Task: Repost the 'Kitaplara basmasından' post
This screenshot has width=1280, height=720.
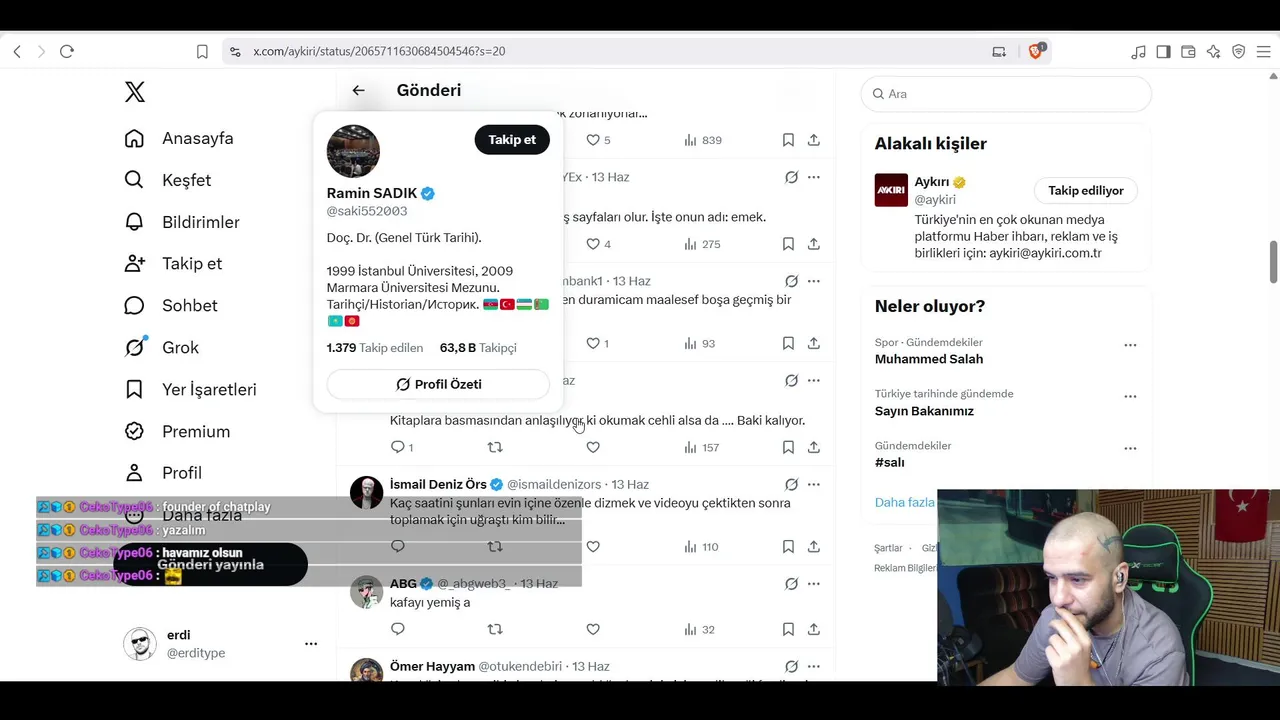Action: point(495,447)
